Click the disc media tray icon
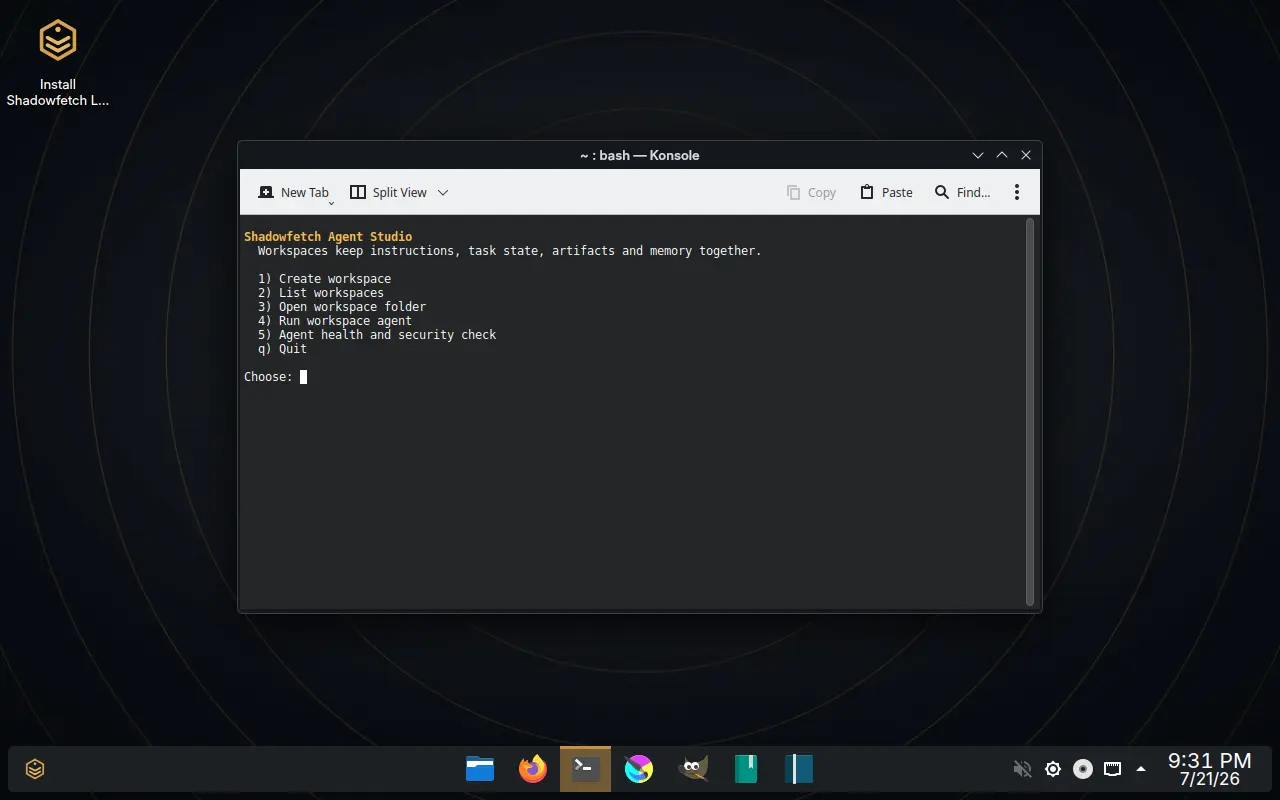The image size is (1280, 800). 1082,769
